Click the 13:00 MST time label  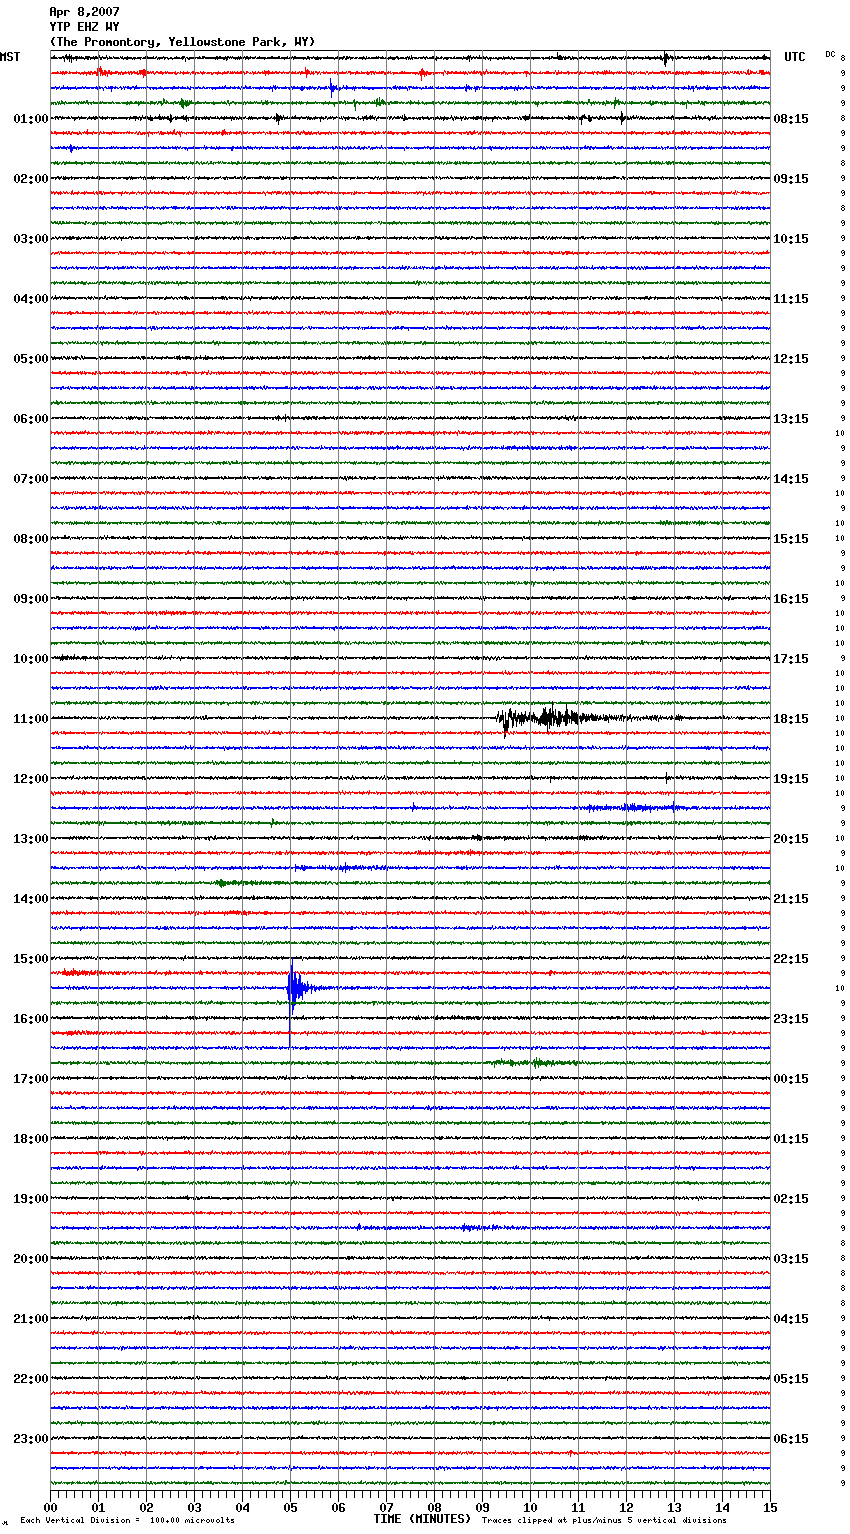point(30,839)
